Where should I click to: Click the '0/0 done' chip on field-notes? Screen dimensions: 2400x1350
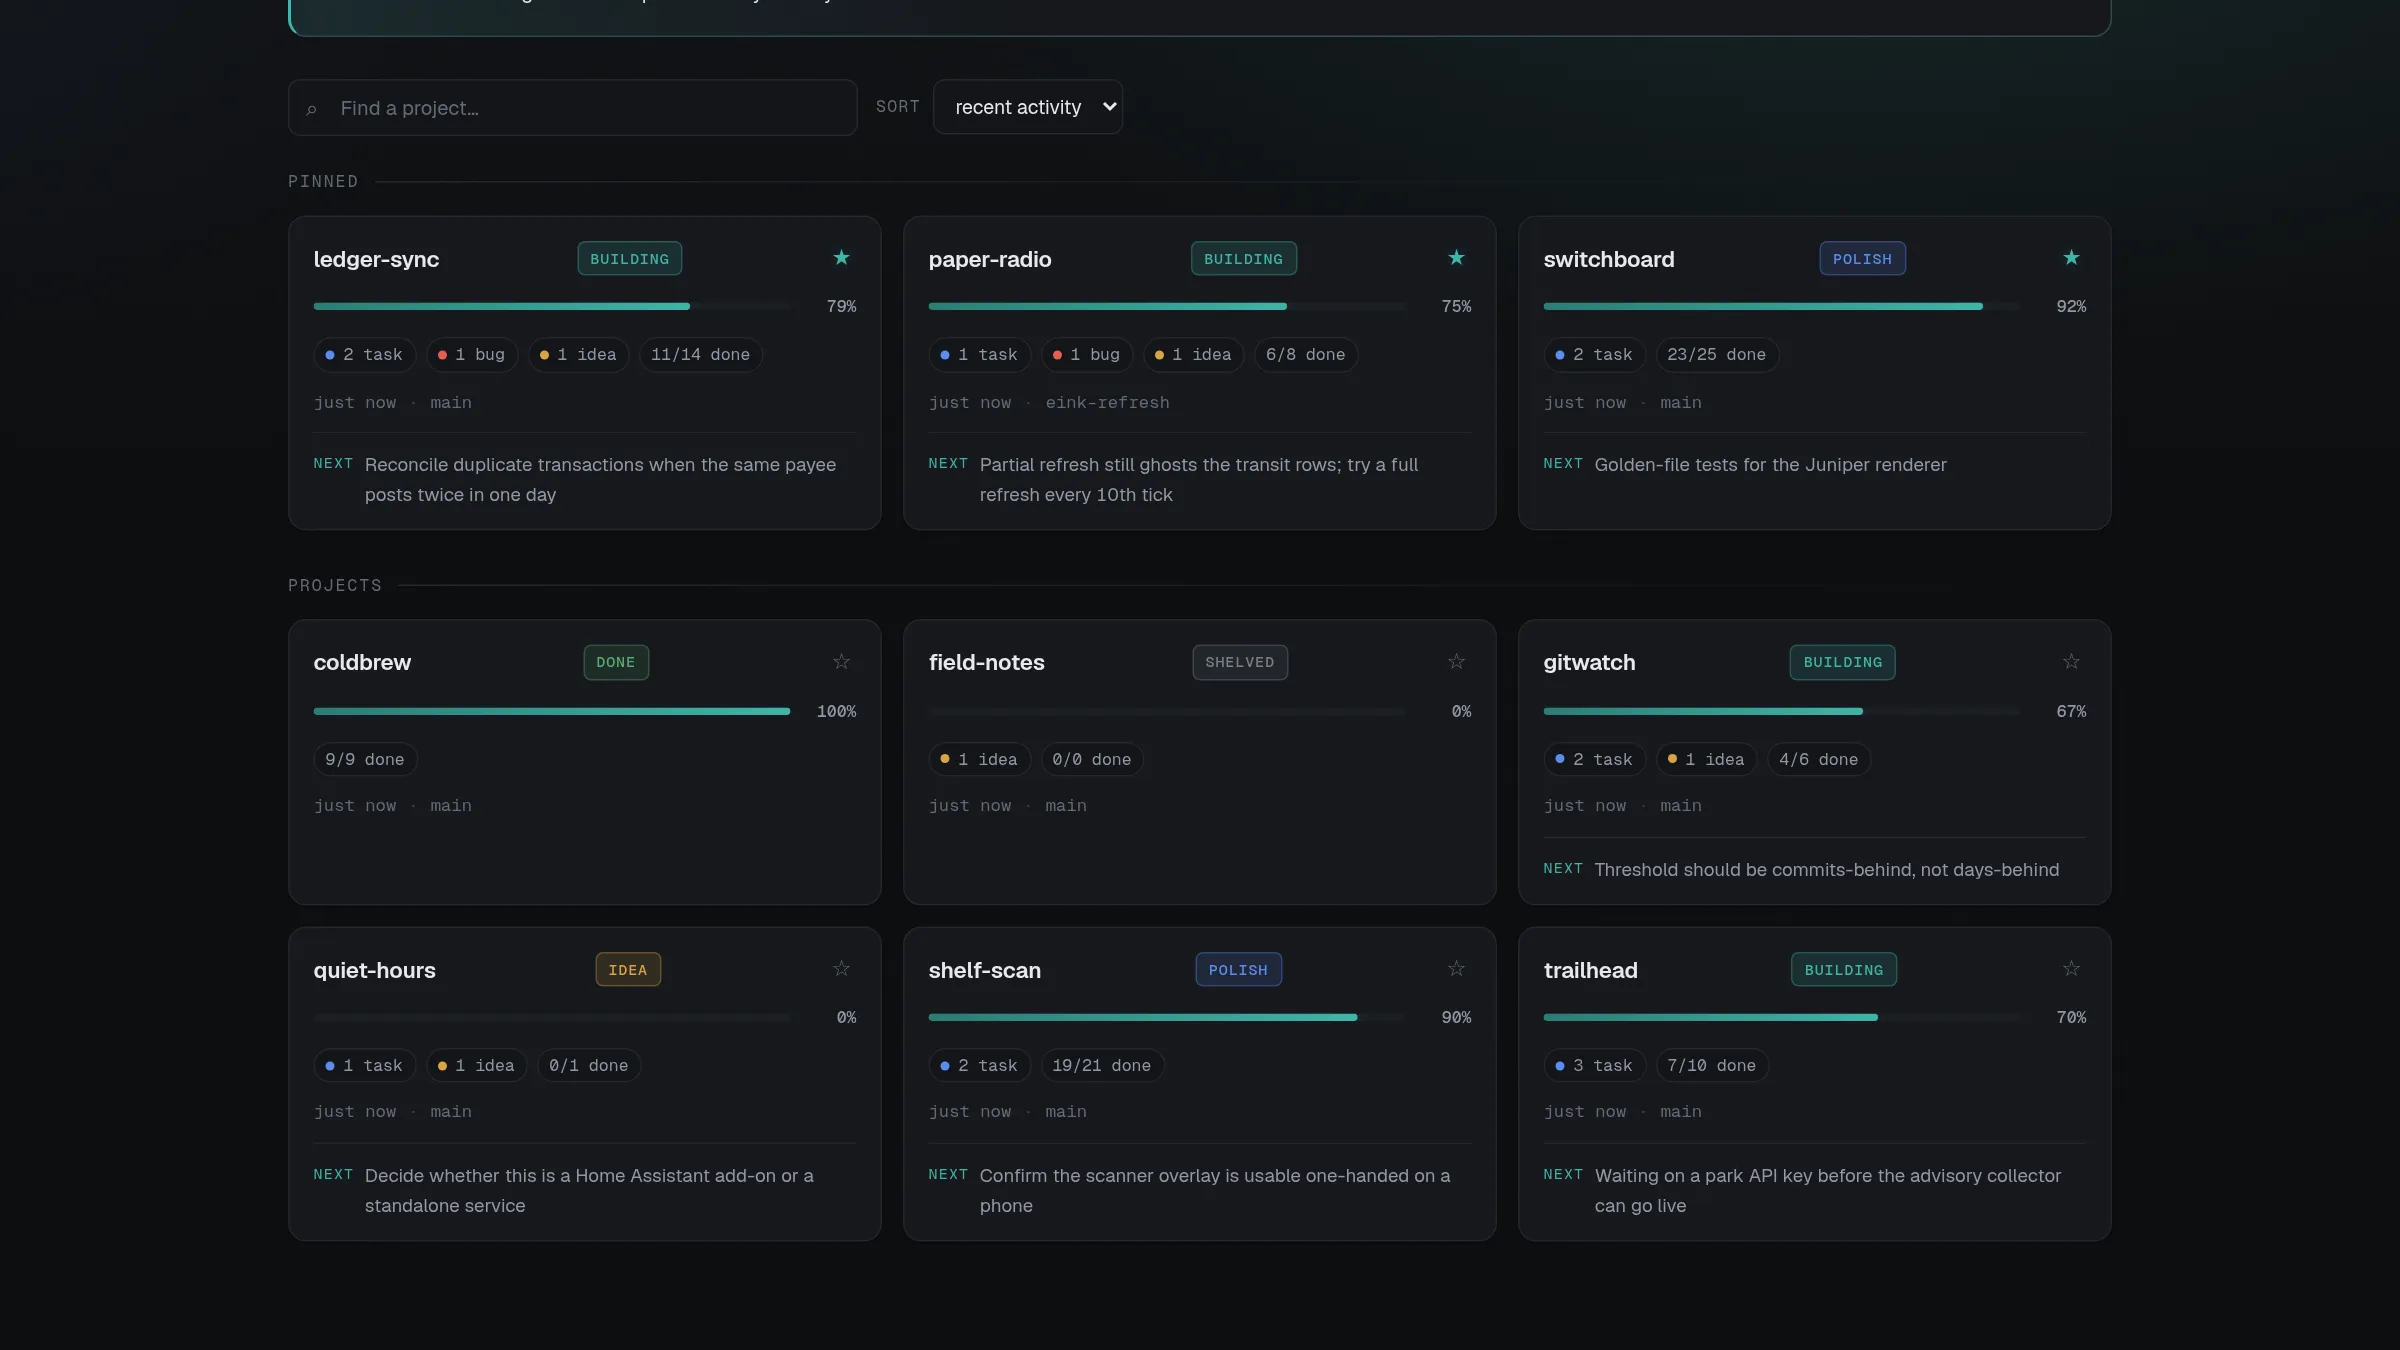1092,760
